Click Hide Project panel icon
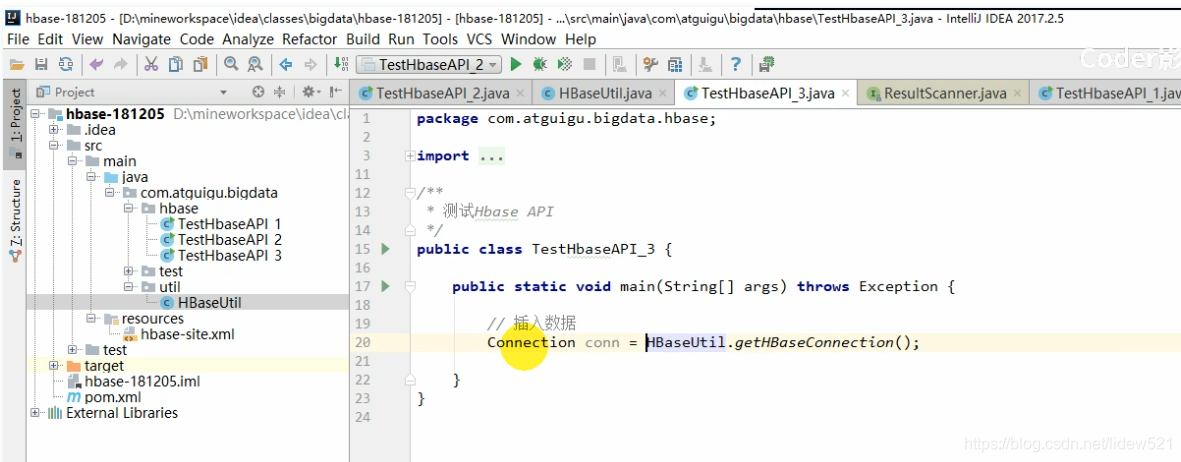The height and width of the screenshot is (462, 1181). [x=335, y=92]
